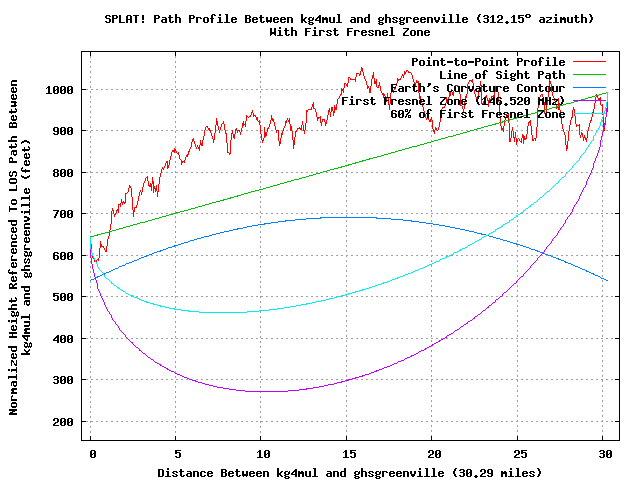Viewport: 640px width, 480px height.
Task: Click the x-axis tick label "5"
Action: [176, 452]
